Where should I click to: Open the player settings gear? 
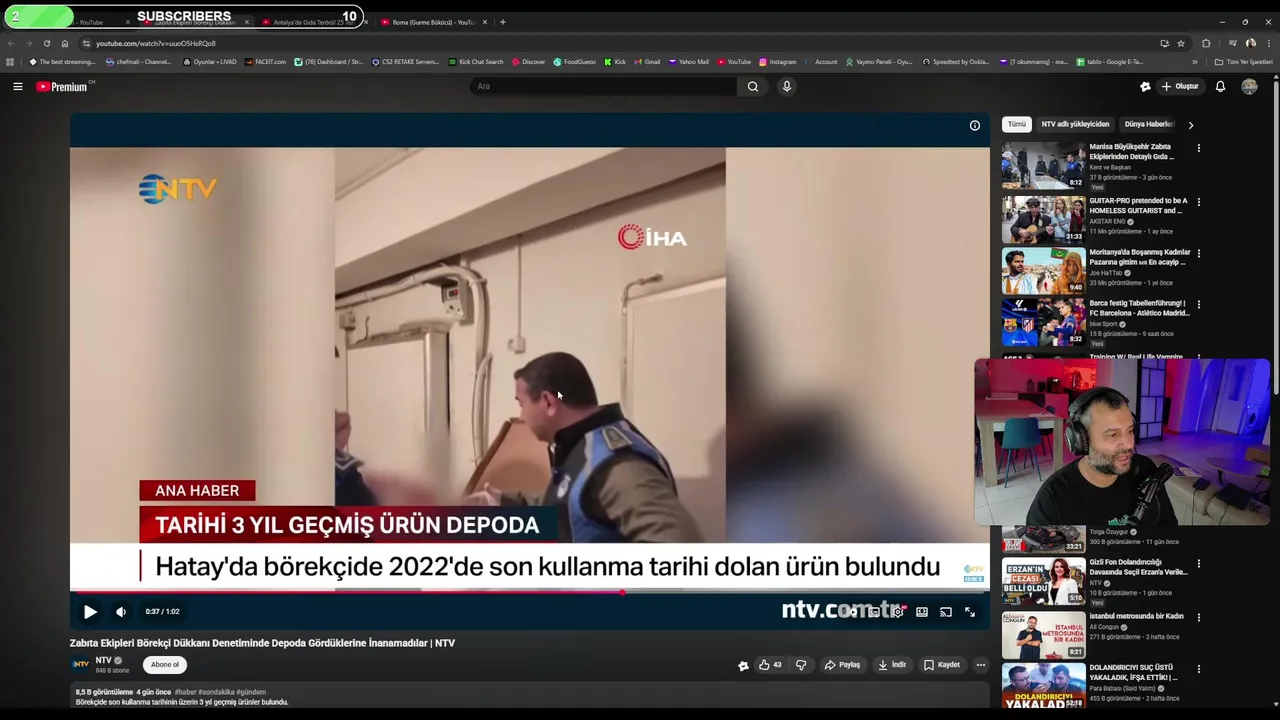point(897,612)
